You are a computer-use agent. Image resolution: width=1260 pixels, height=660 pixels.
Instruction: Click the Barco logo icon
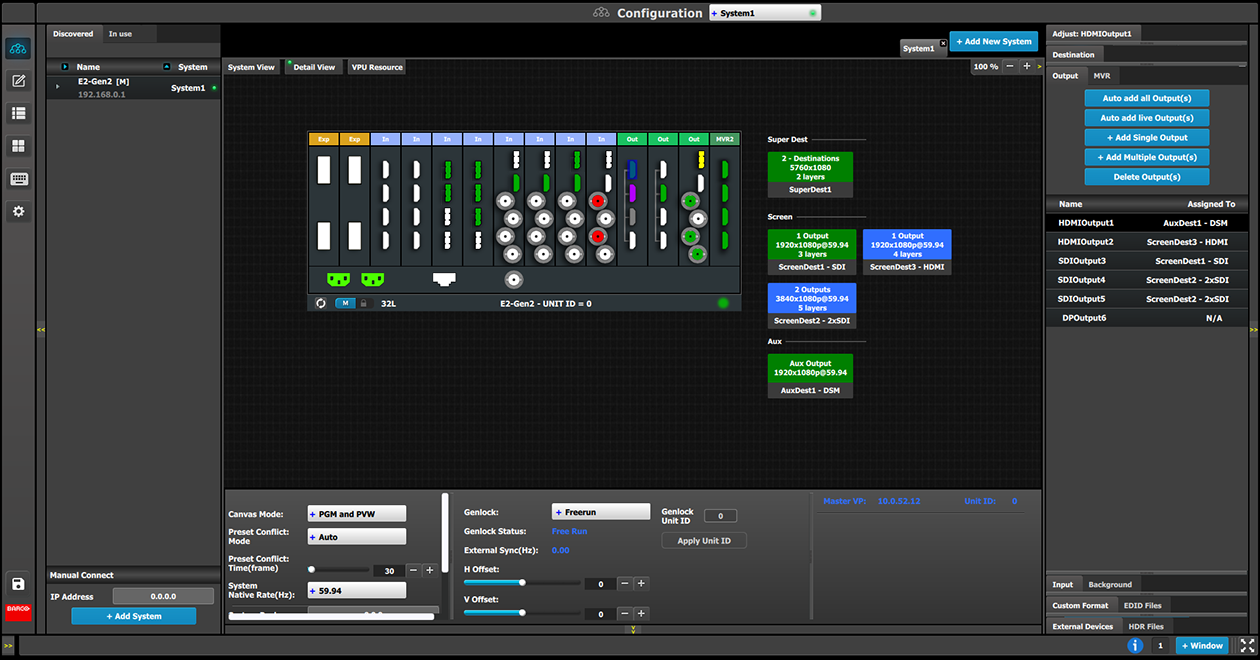click(x=18, y=611)
